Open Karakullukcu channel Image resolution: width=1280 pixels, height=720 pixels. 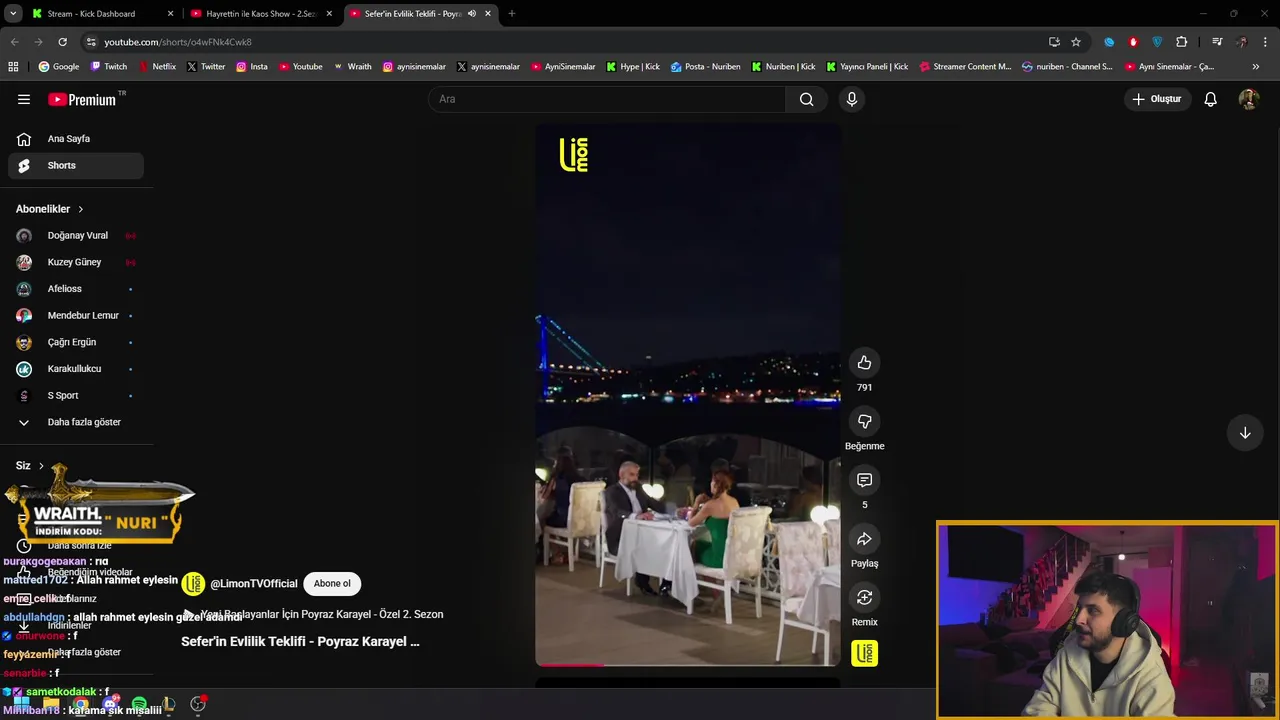(76, 369)
